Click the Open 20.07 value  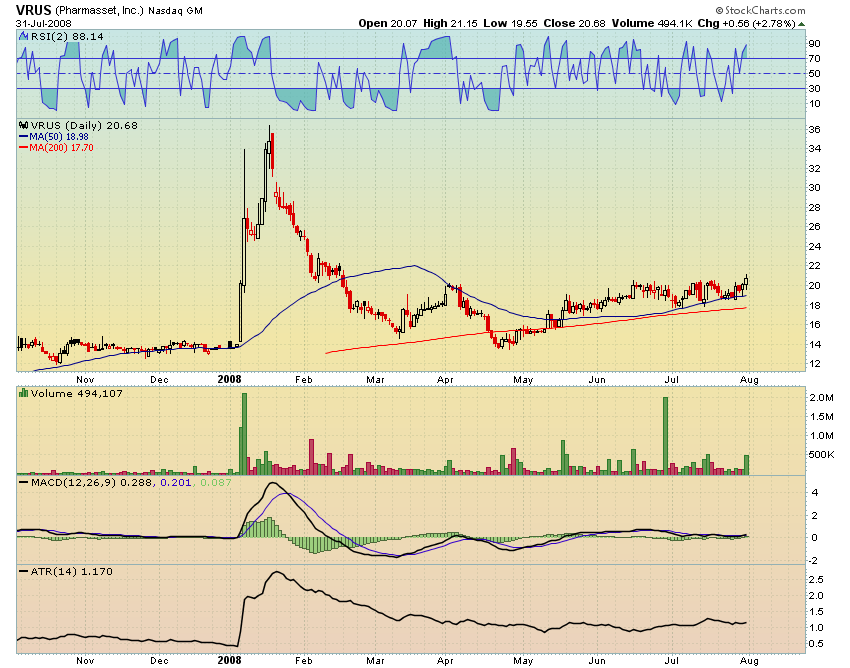tap(388, 23)
